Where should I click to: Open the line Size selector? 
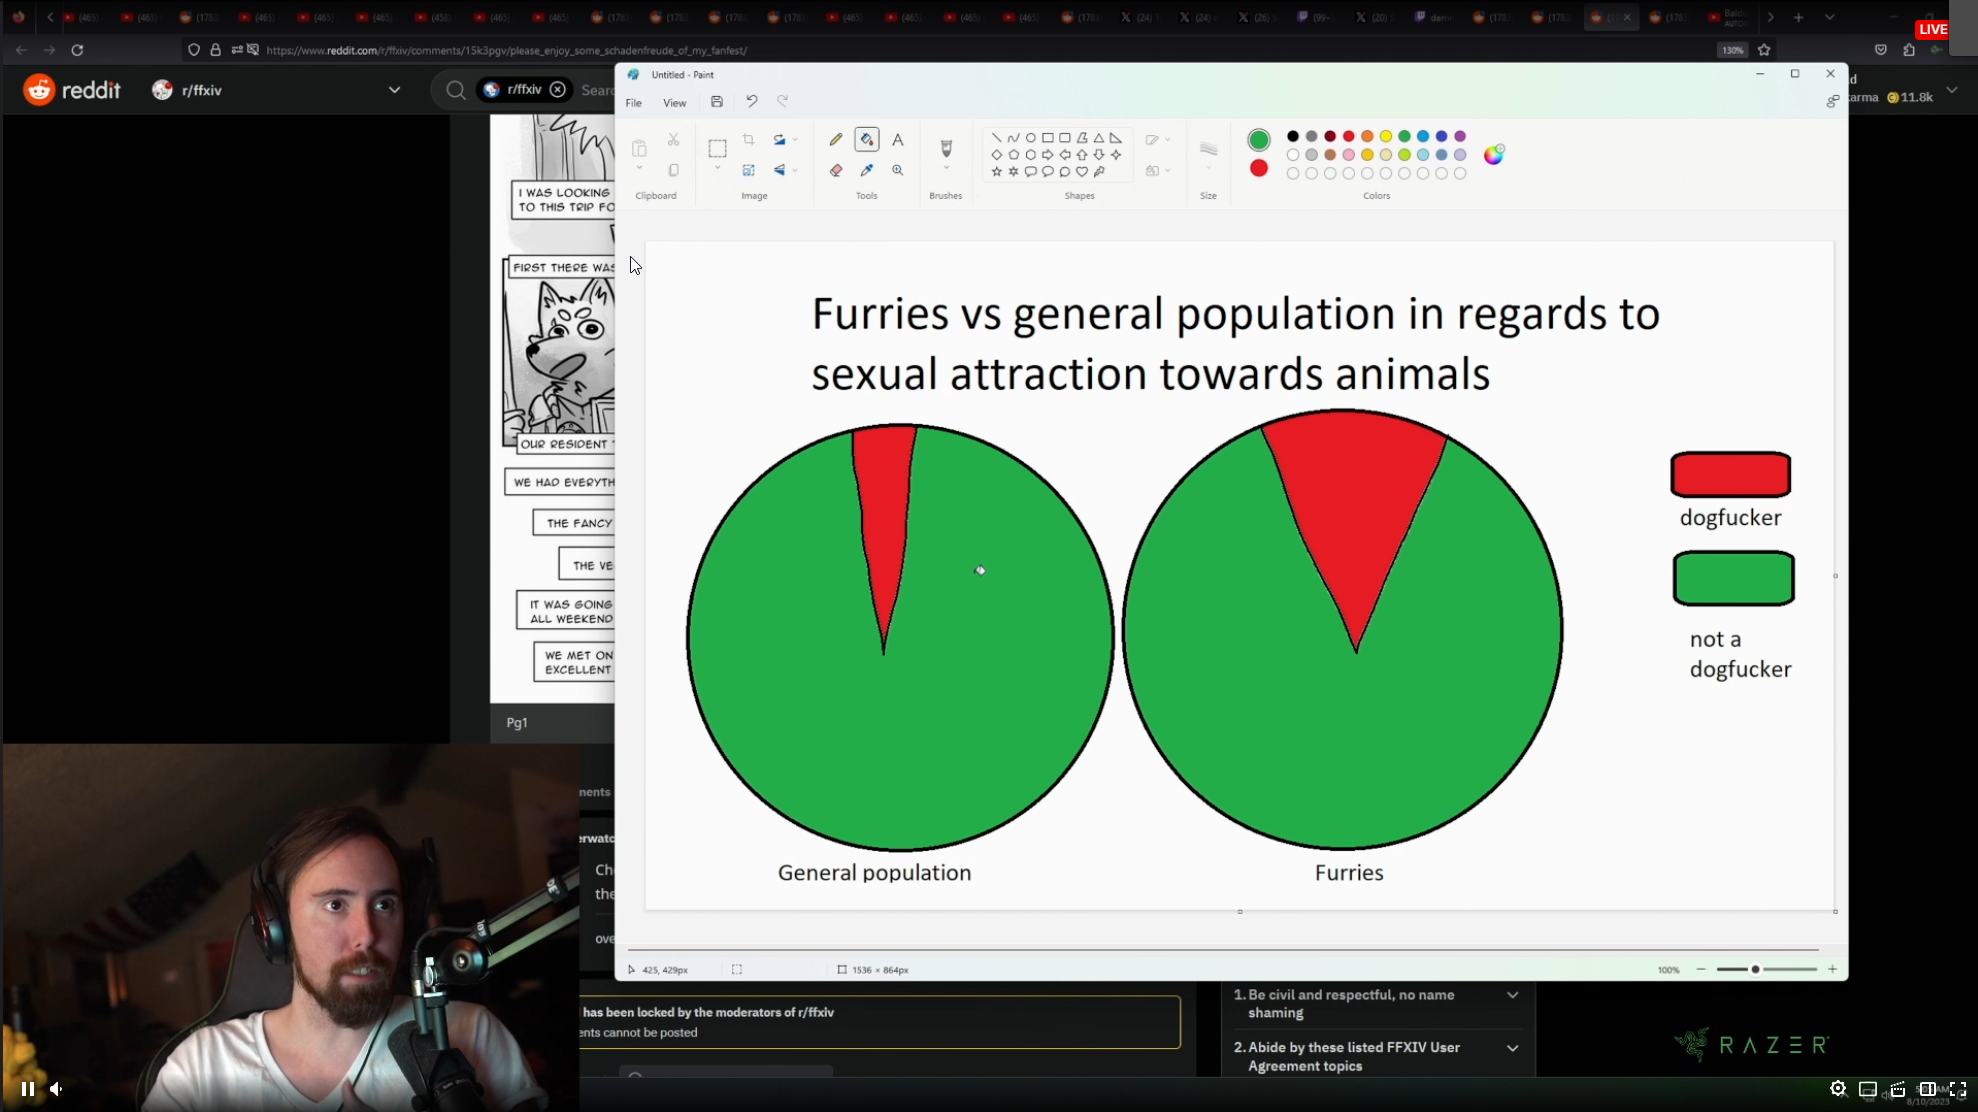(x=1208, y=150)
